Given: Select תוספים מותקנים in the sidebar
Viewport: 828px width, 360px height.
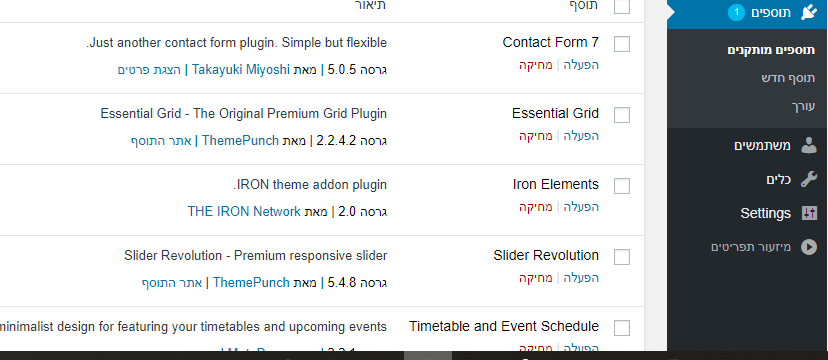Looking at the screenshot, I should (771, 50).
